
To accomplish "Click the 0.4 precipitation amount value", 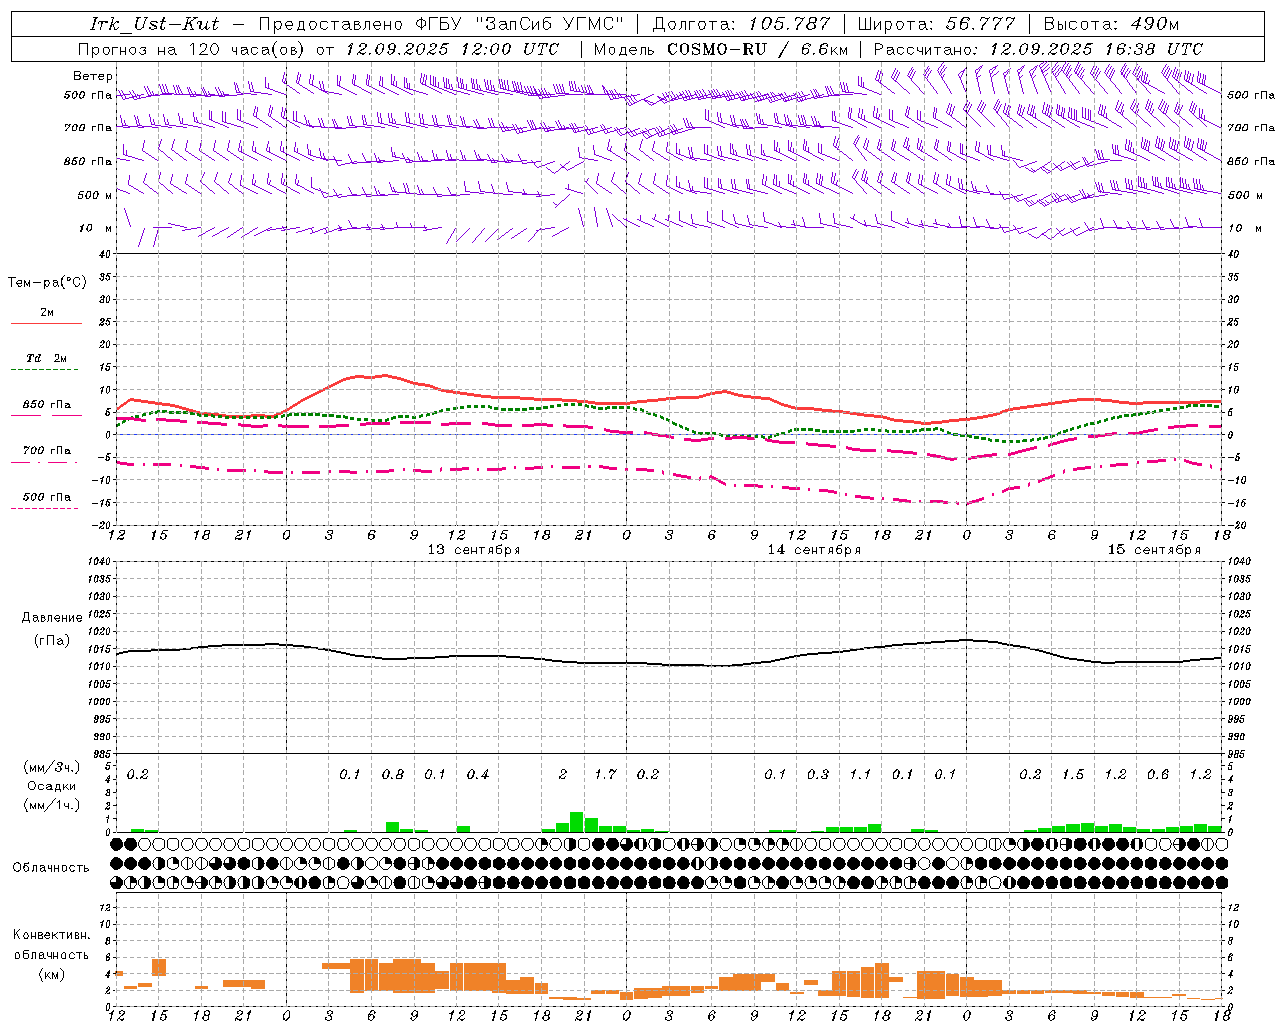I will pyautogui.click(x=478, y=775).
